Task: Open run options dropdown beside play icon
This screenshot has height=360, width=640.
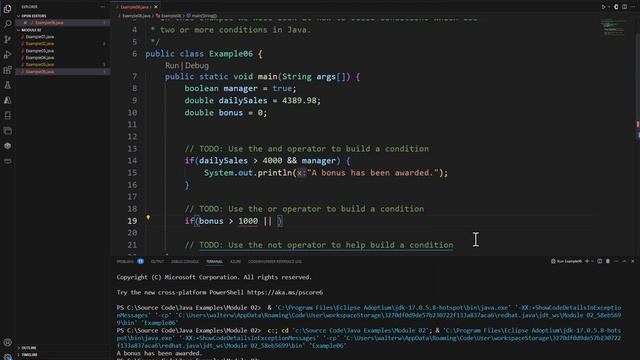Action: point(609,7)
